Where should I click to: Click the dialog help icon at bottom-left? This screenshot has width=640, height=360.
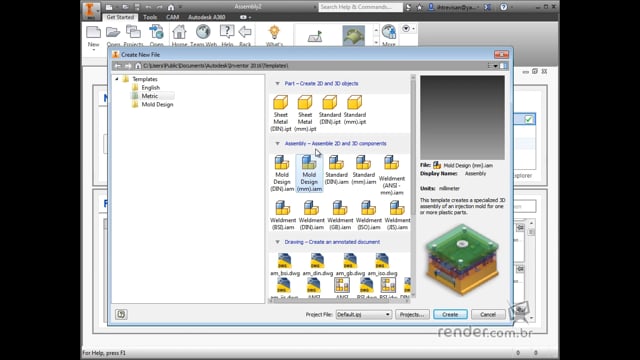point(121,314)
